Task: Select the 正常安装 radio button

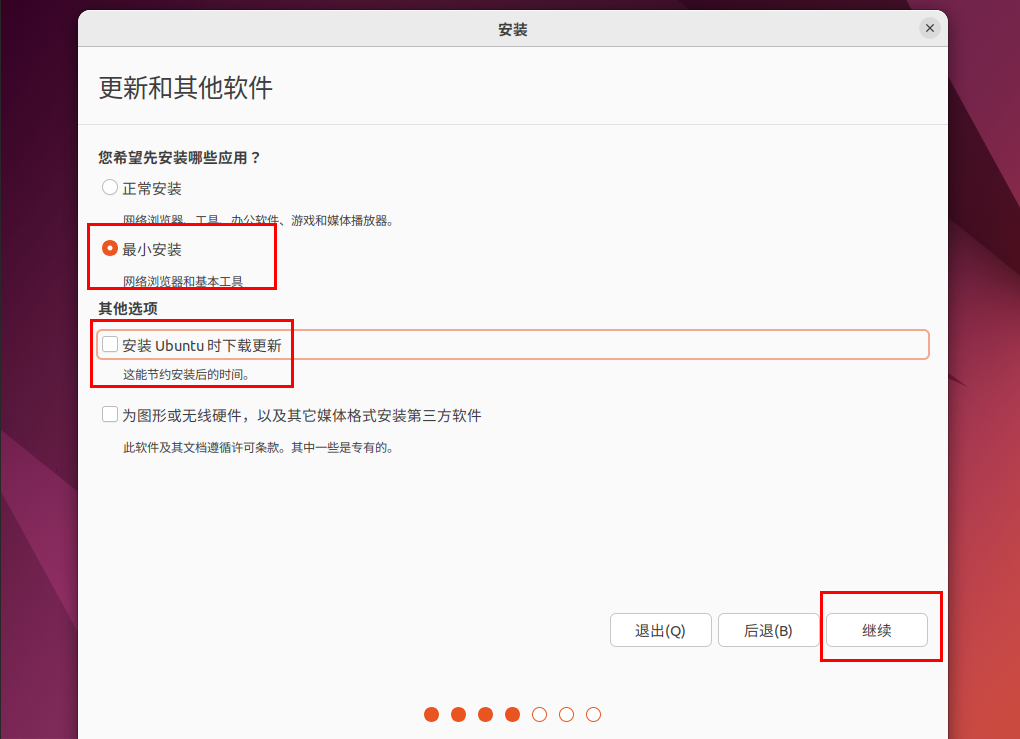Action: point(110,188)
